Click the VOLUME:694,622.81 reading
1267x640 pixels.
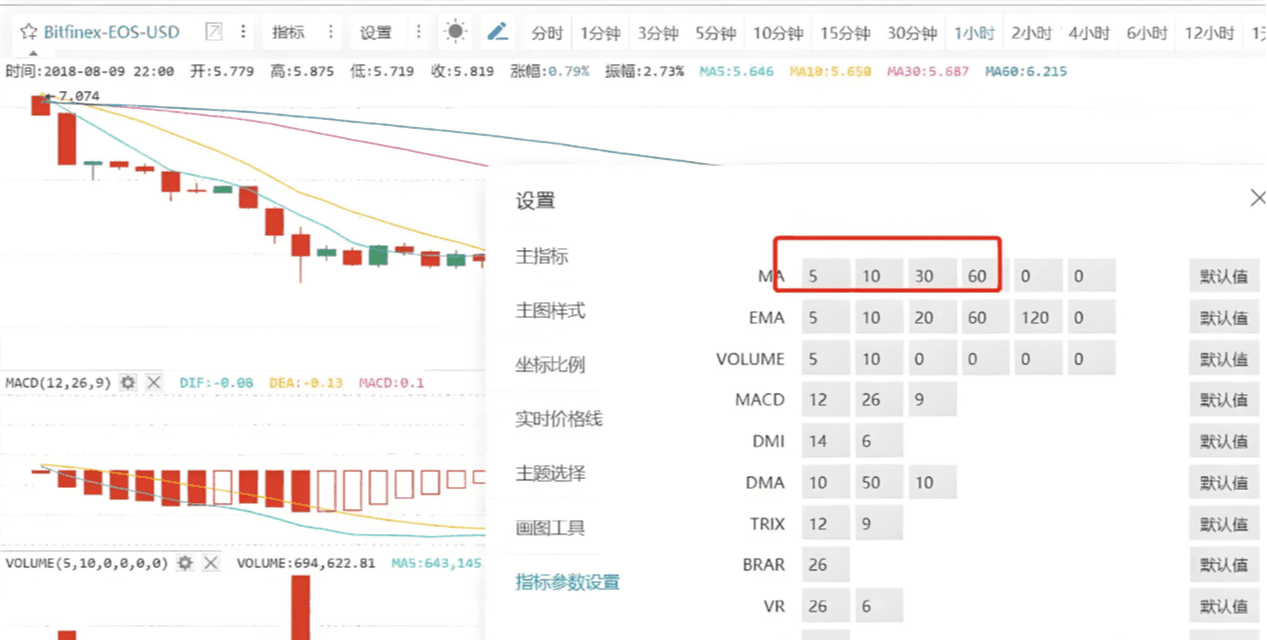point(306,563)
